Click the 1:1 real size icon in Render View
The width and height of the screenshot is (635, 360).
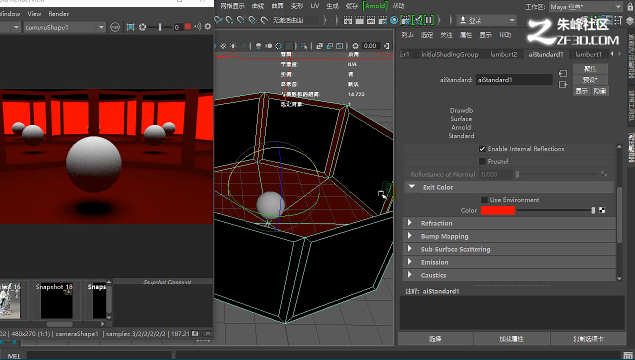[115, 27]
